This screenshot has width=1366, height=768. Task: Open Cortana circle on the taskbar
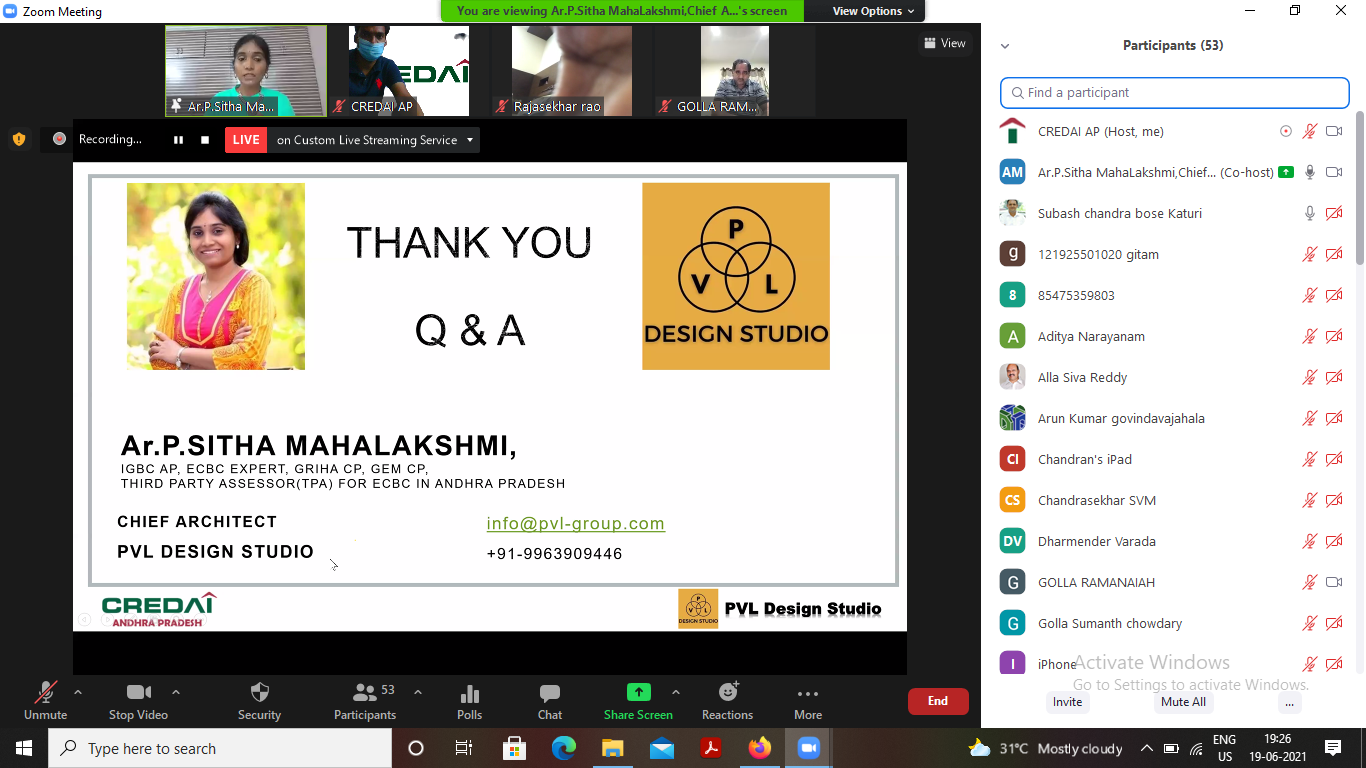point(416,748)
